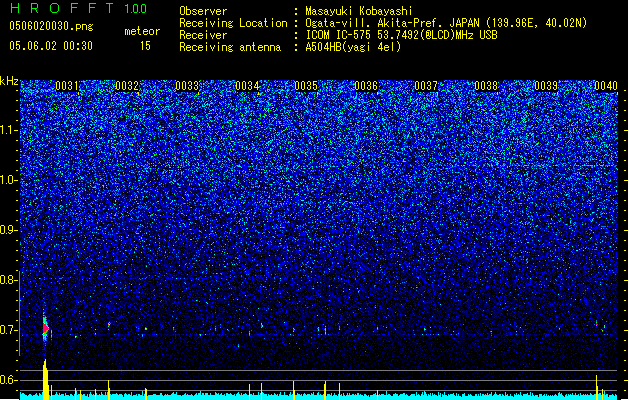The image size is (629, 400).
Task: Click the 0035 time marker
Action: (x=306, y=86)
